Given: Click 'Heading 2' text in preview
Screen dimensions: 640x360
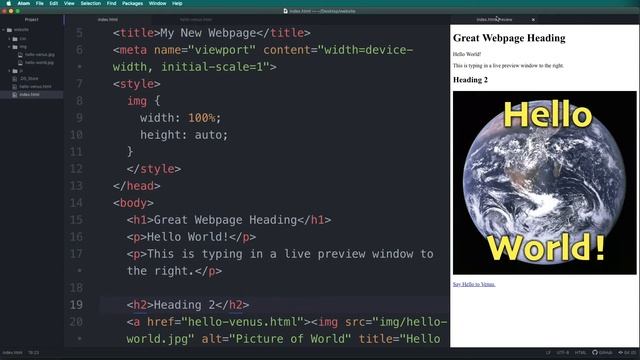Looking at the screenshot, I should (x=470, y=80).
